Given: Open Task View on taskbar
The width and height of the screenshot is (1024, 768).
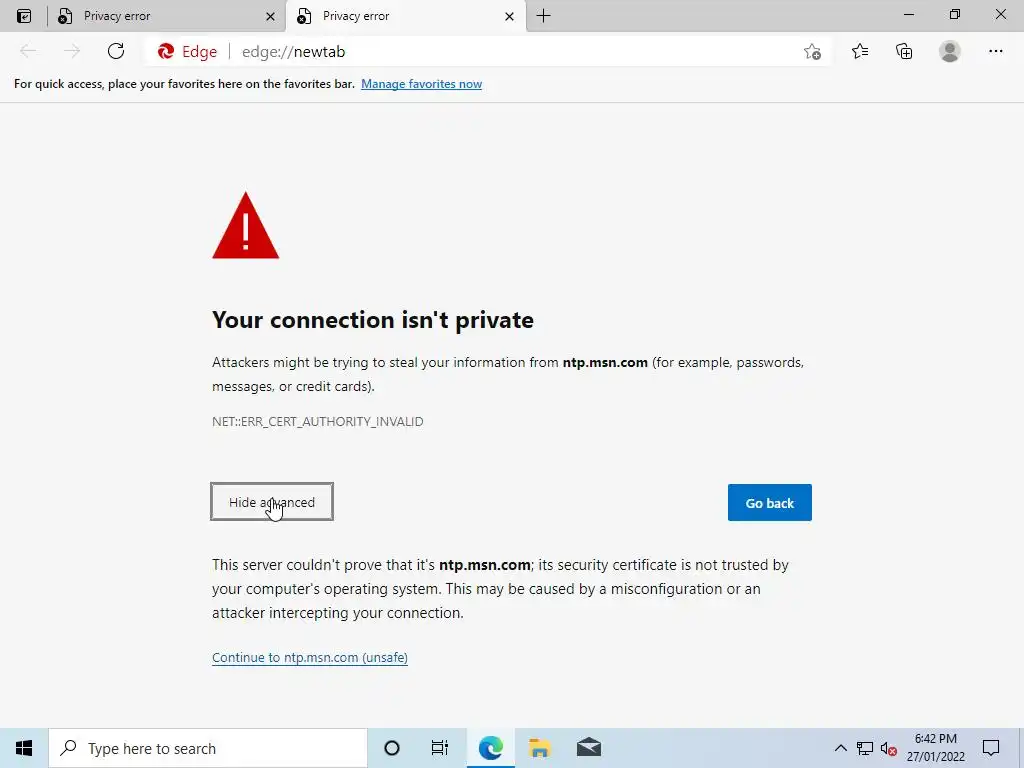Looking at the screenshot, I should click(x=440, y=748).
